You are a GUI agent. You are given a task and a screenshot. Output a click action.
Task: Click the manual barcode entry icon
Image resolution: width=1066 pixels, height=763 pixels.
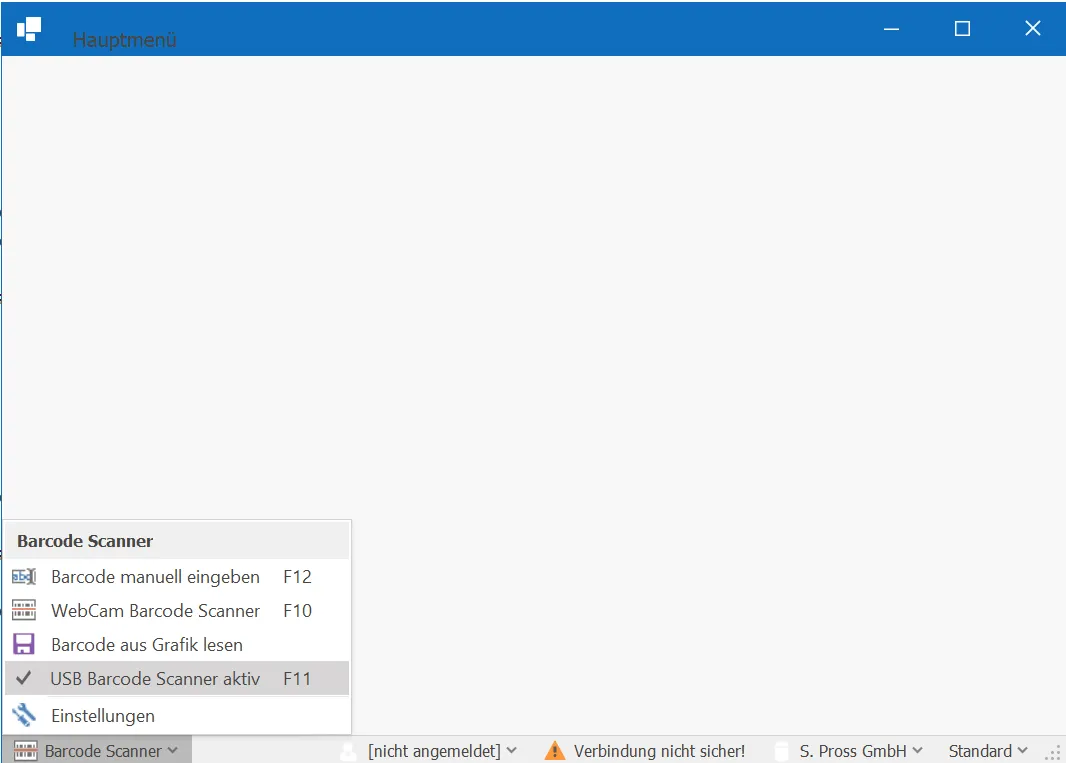pyautogui.click(x=24, y=577)
